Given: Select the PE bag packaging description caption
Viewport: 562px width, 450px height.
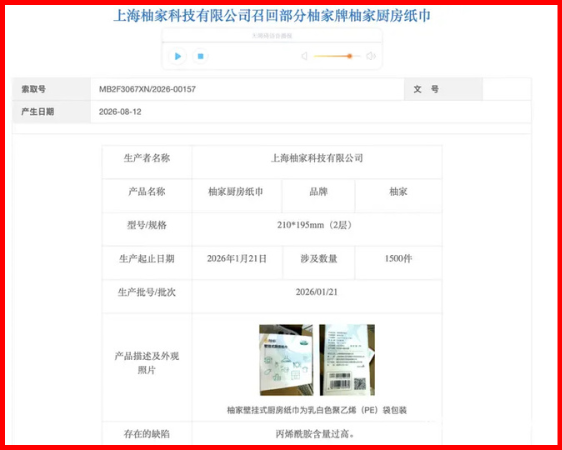Looking at the screenshot, I should click(x=317, y=410).
